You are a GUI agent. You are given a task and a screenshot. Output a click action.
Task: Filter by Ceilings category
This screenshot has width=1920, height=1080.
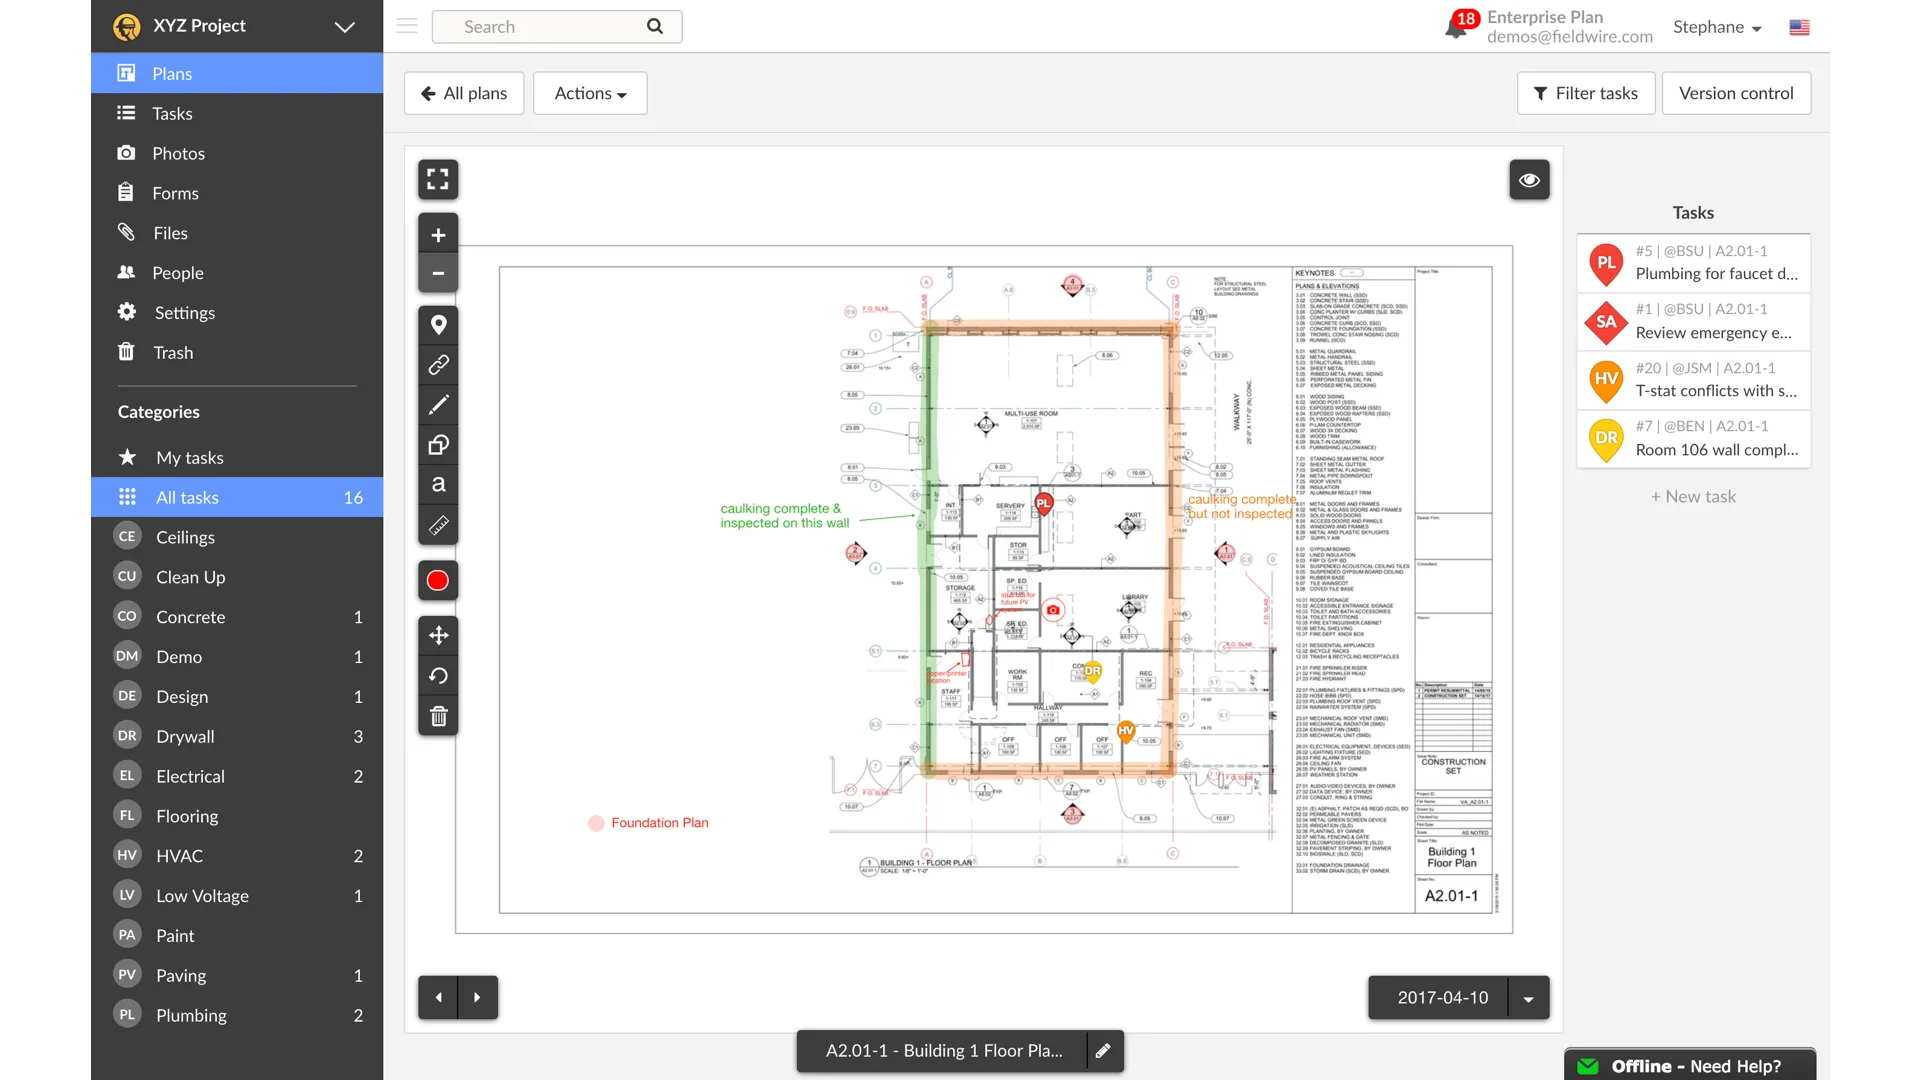237,537
